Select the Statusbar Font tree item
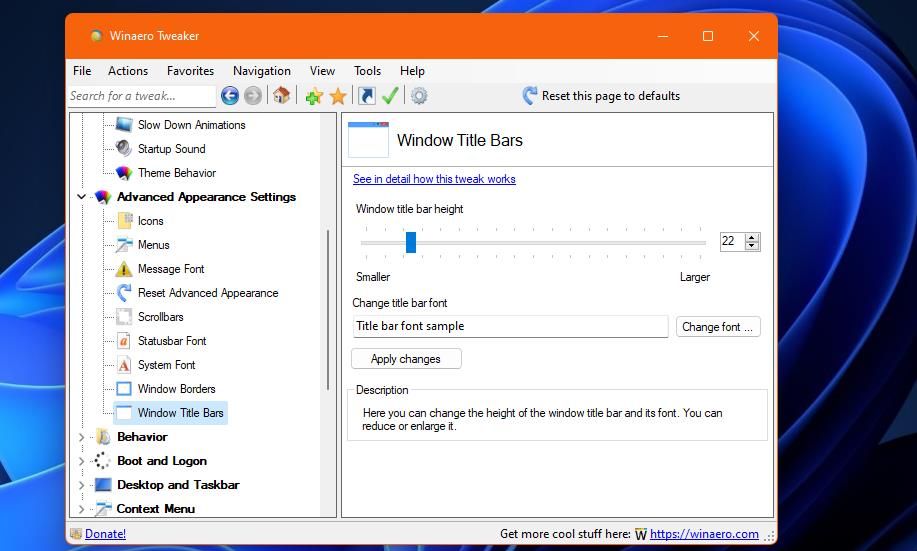Viewport: 917px width, 551px height. pyautogui.click(x=172, y=340)
